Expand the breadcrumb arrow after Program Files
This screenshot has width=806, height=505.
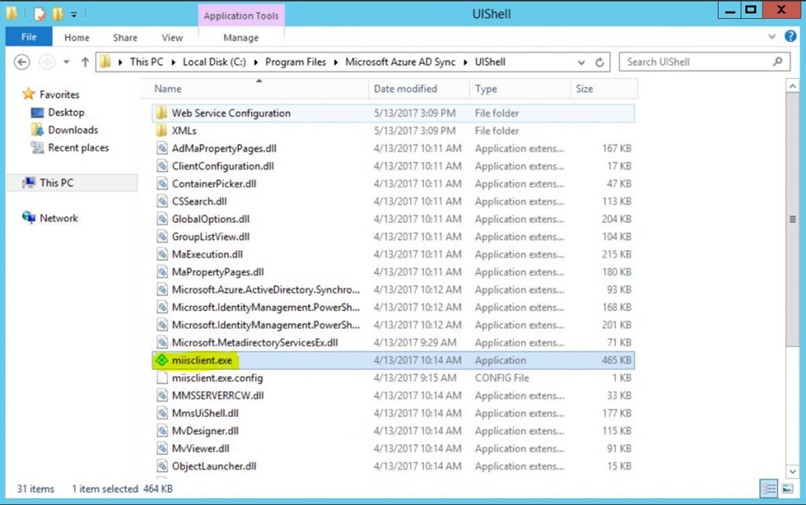[x=336, y=62]
